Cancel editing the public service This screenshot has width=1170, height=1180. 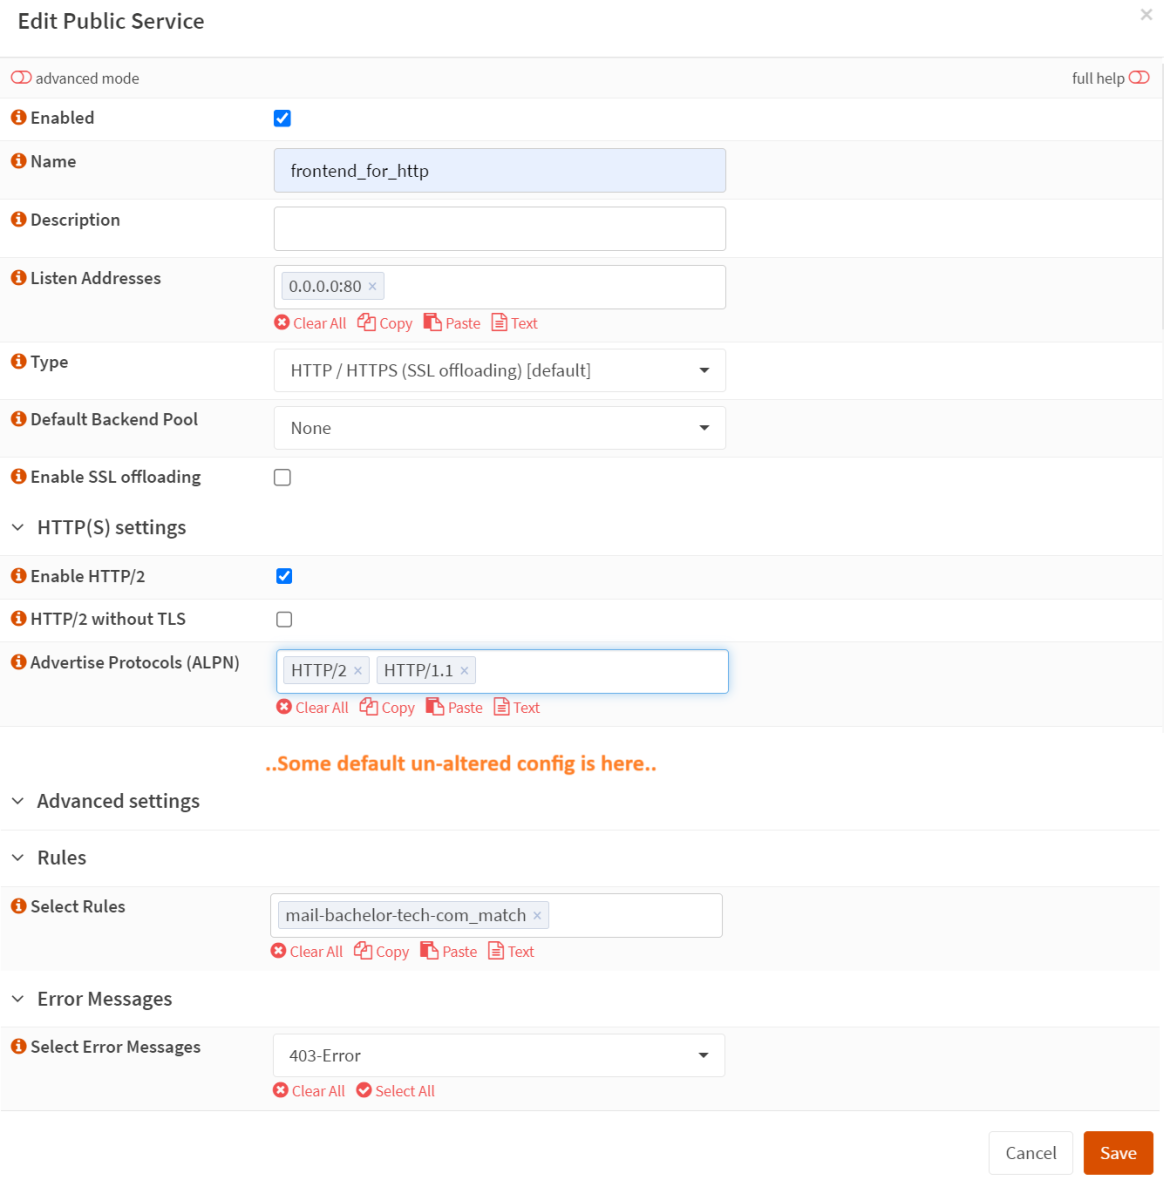[1030, 1152]
